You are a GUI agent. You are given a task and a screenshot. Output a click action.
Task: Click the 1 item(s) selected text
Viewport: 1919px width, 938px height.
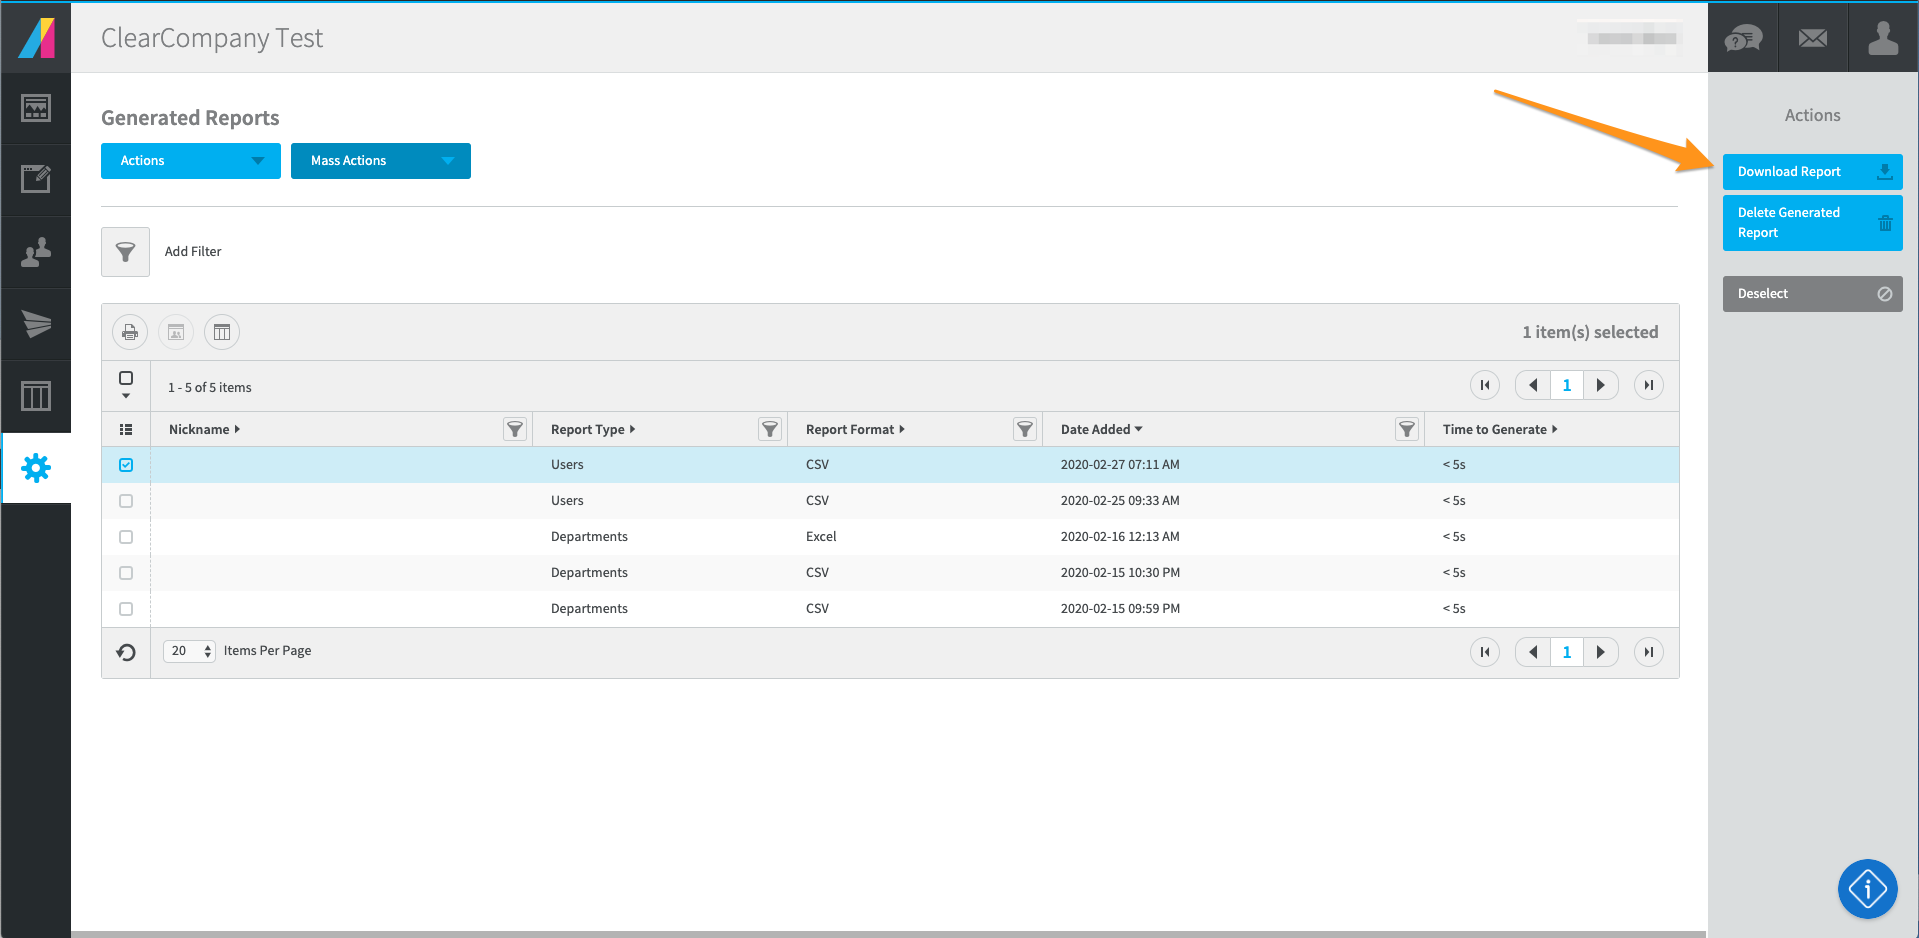click(1590, 332)
